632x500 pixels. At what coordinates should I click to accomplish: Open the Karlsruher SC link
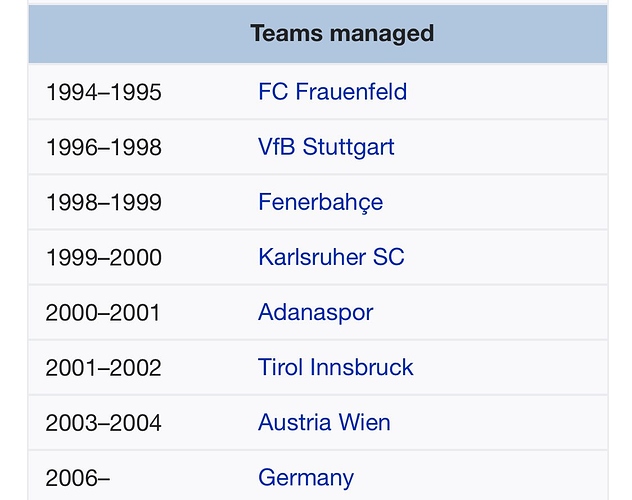click(331, 257)
